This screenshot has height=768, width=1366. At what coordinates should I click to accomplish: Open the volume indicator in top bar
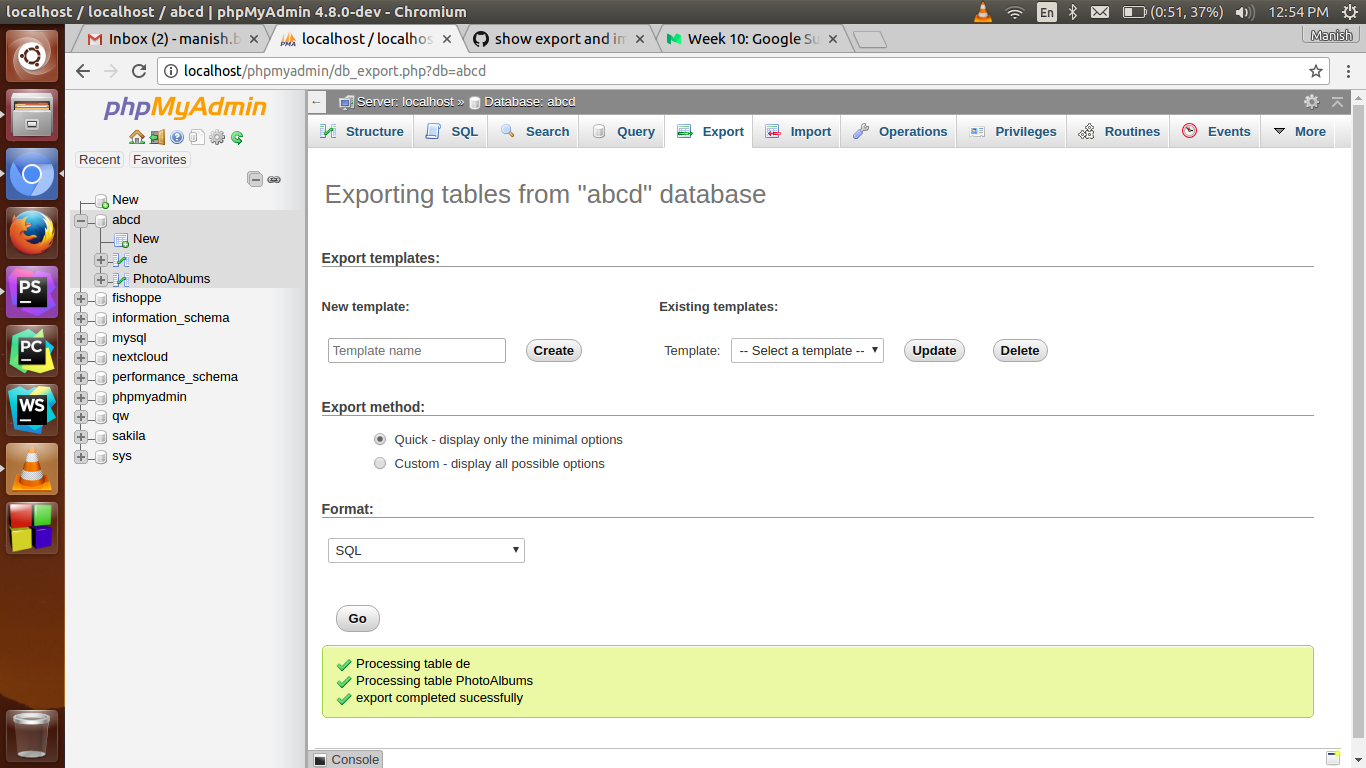(x=1245, y=12)
